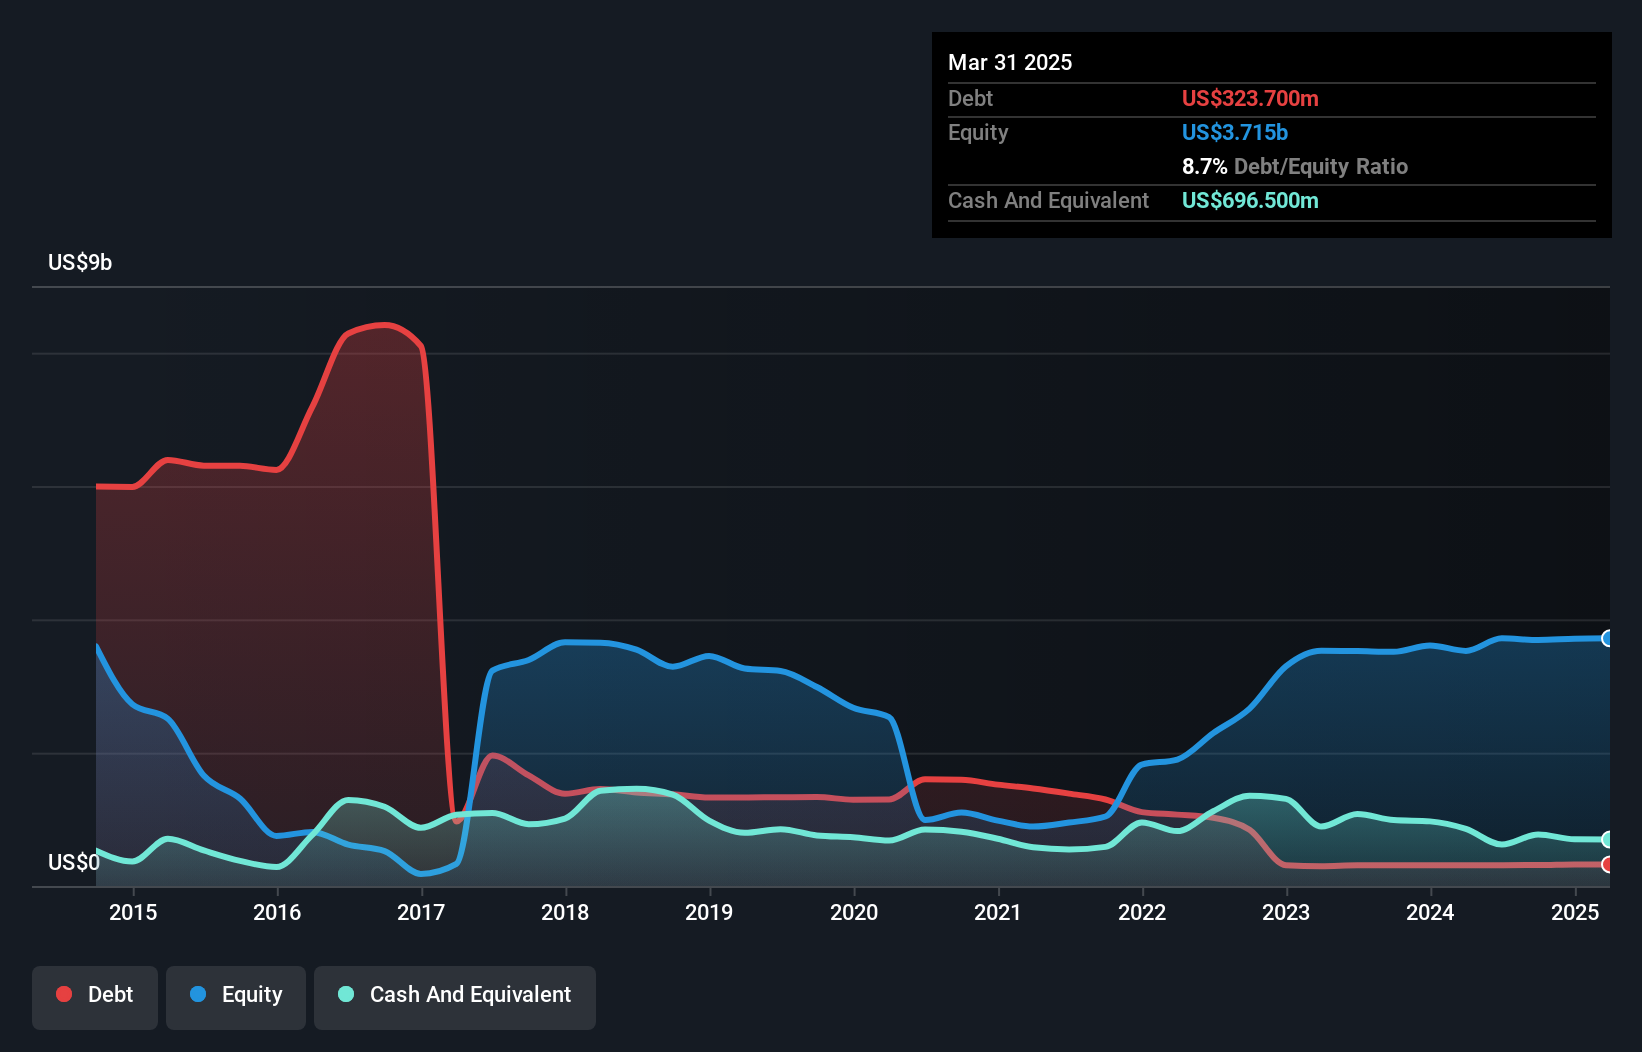This screenshot has height=1052, width=1642.
Task: Click the 2021 x-axis label
Action: [998, 912]
